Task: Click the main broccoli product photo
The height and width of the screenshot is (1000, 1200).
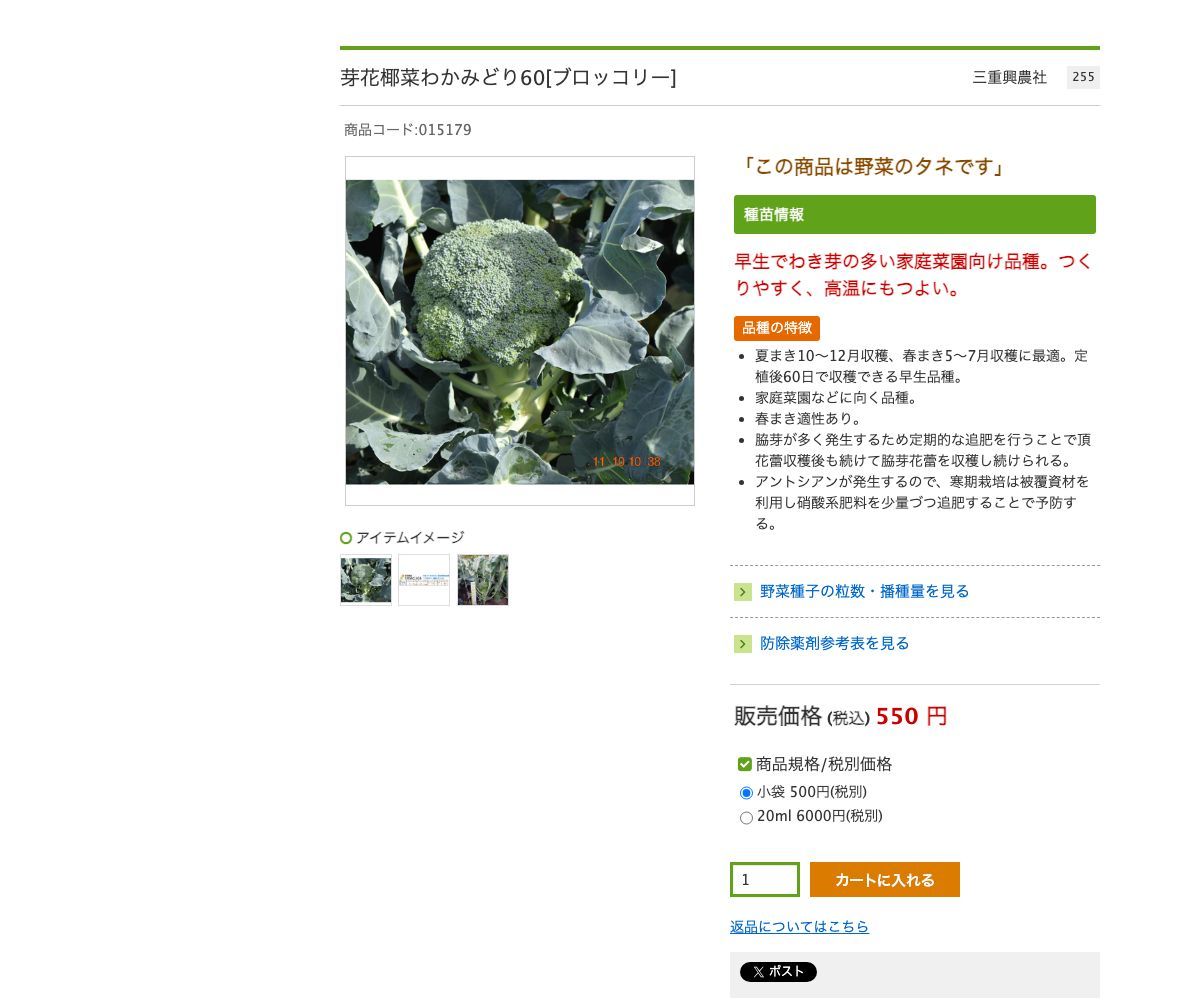Action: [520, 332]
